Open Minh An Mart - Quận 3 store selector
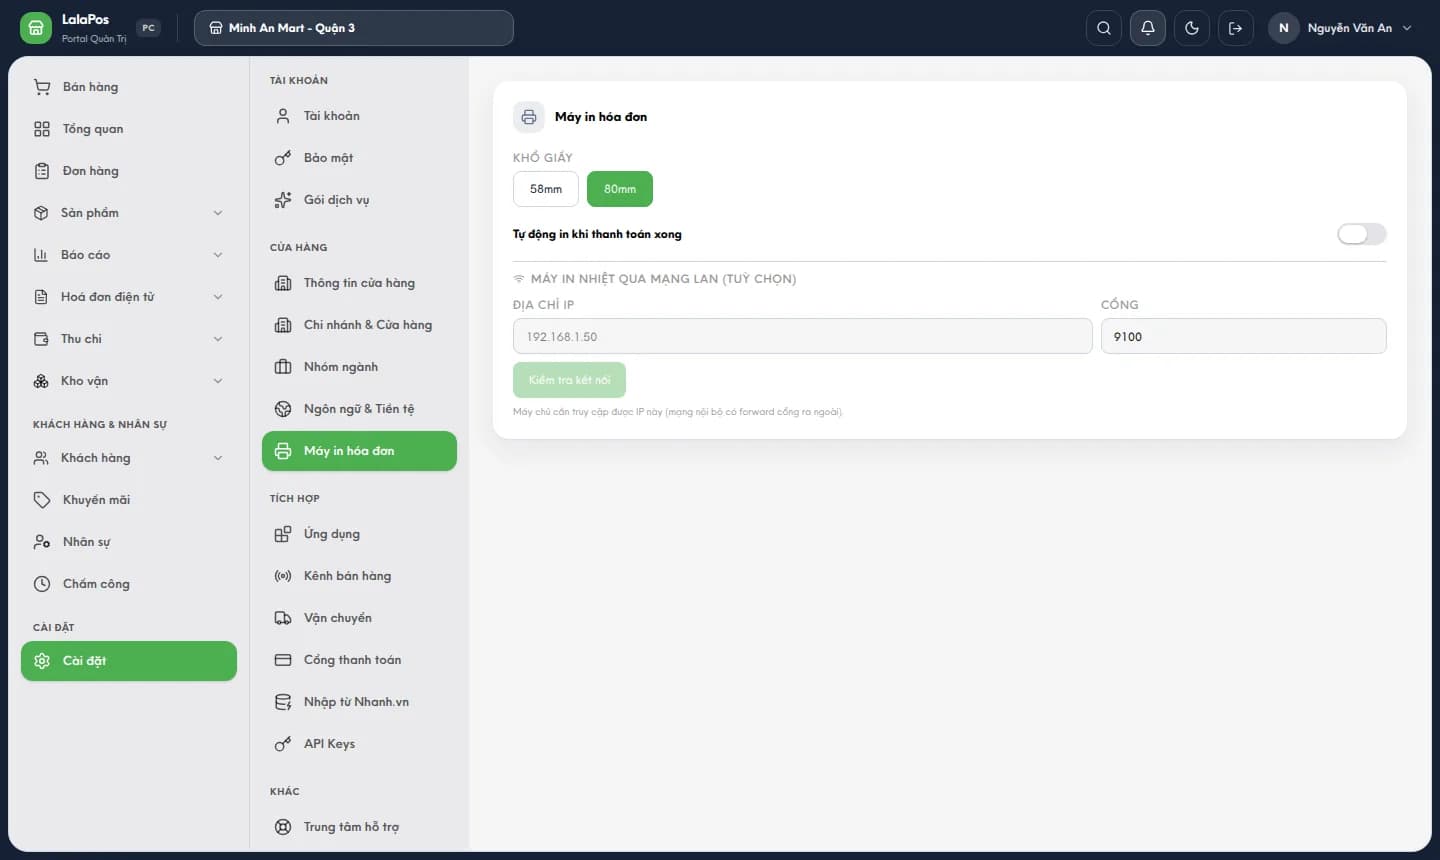 (354, 28)
